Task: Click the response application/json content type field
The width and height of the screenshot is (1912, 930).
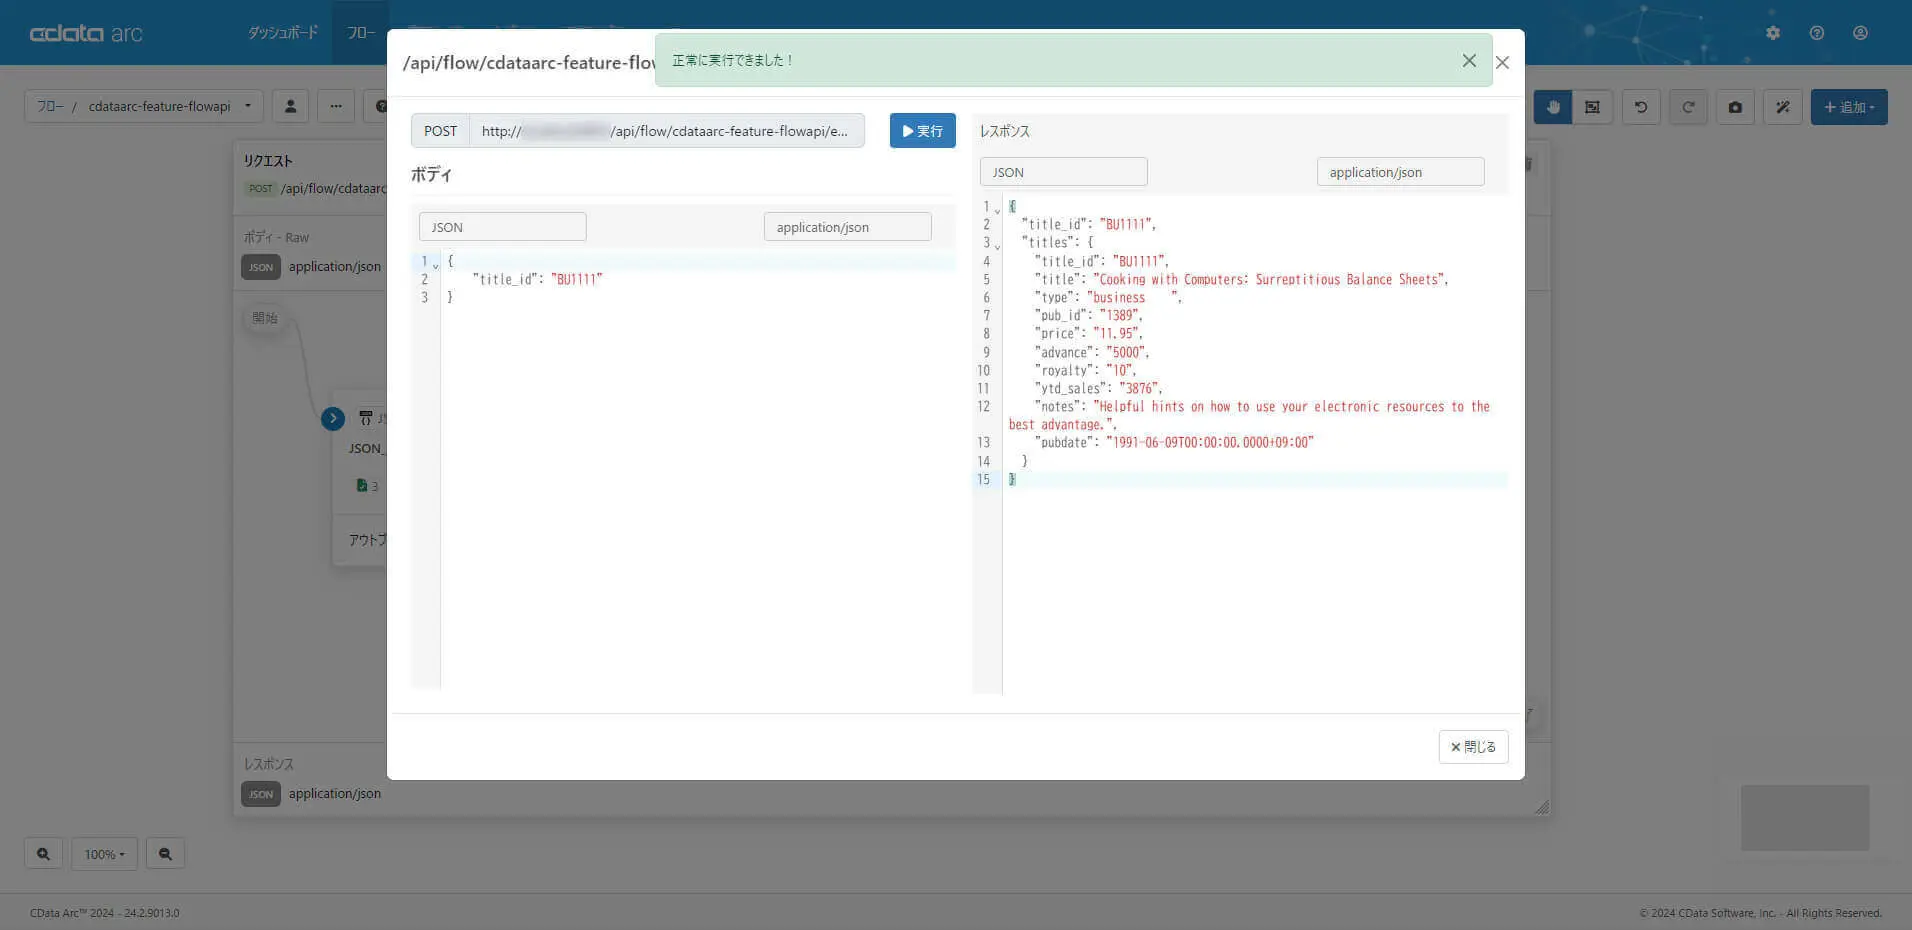Action: 1400,172
